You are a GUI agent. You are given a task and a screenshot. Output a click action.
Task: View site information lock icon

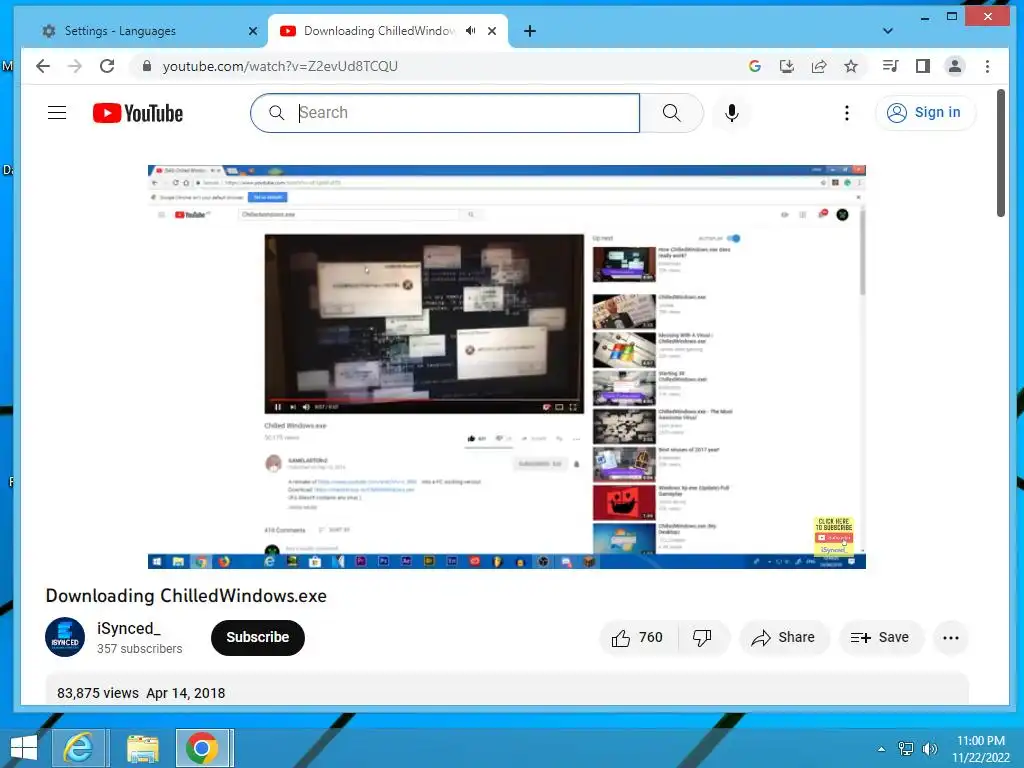(147, 66)
